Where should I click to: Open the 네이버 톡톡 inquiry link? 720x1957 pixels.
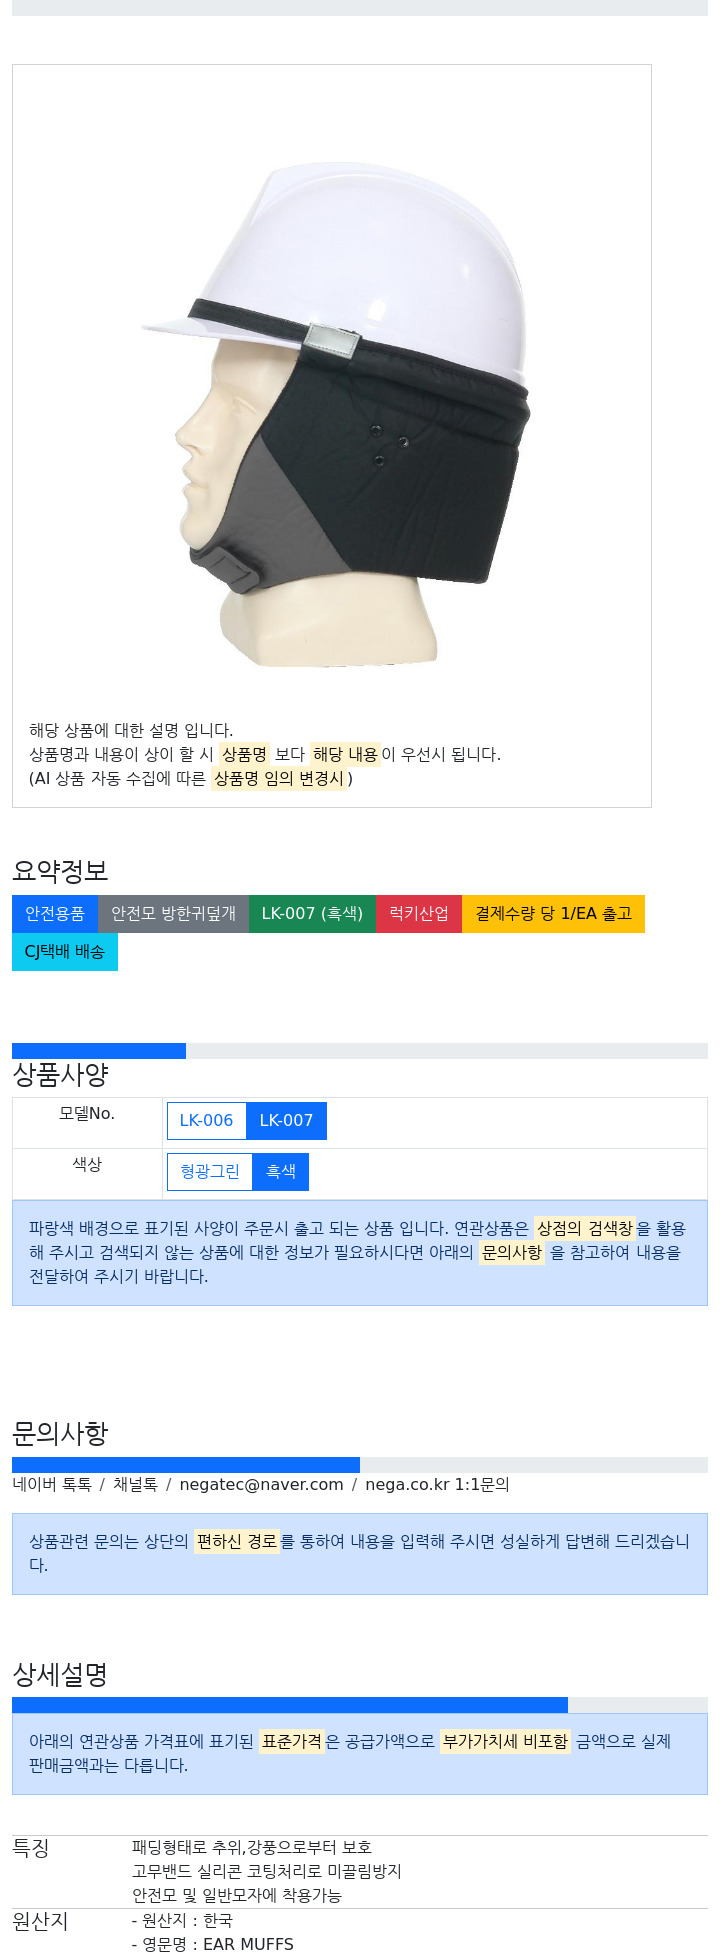click(52, 1485)
